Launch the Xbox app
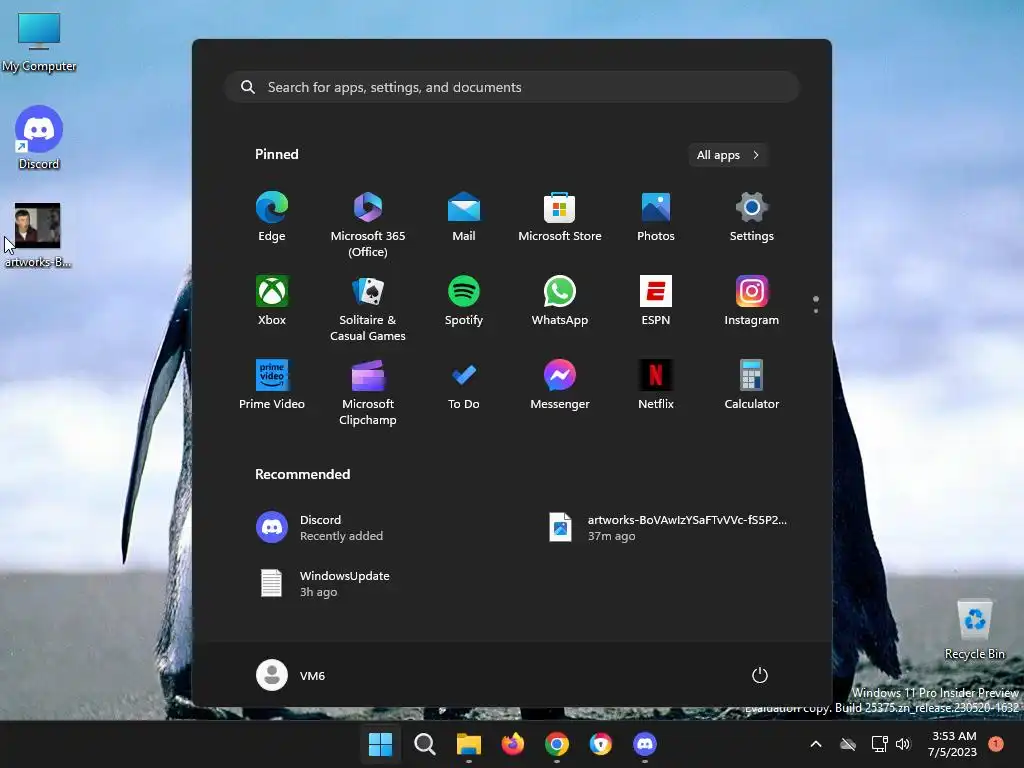 click(x=272, y=301)
